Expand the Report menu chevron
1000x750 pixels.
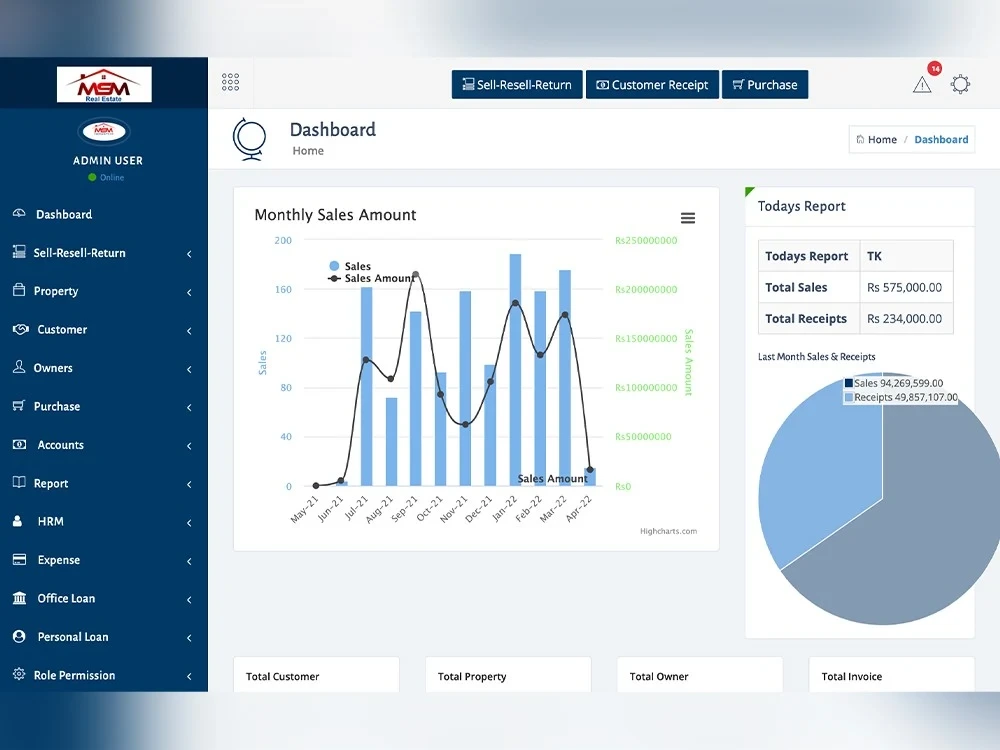(x=189, y=484)
